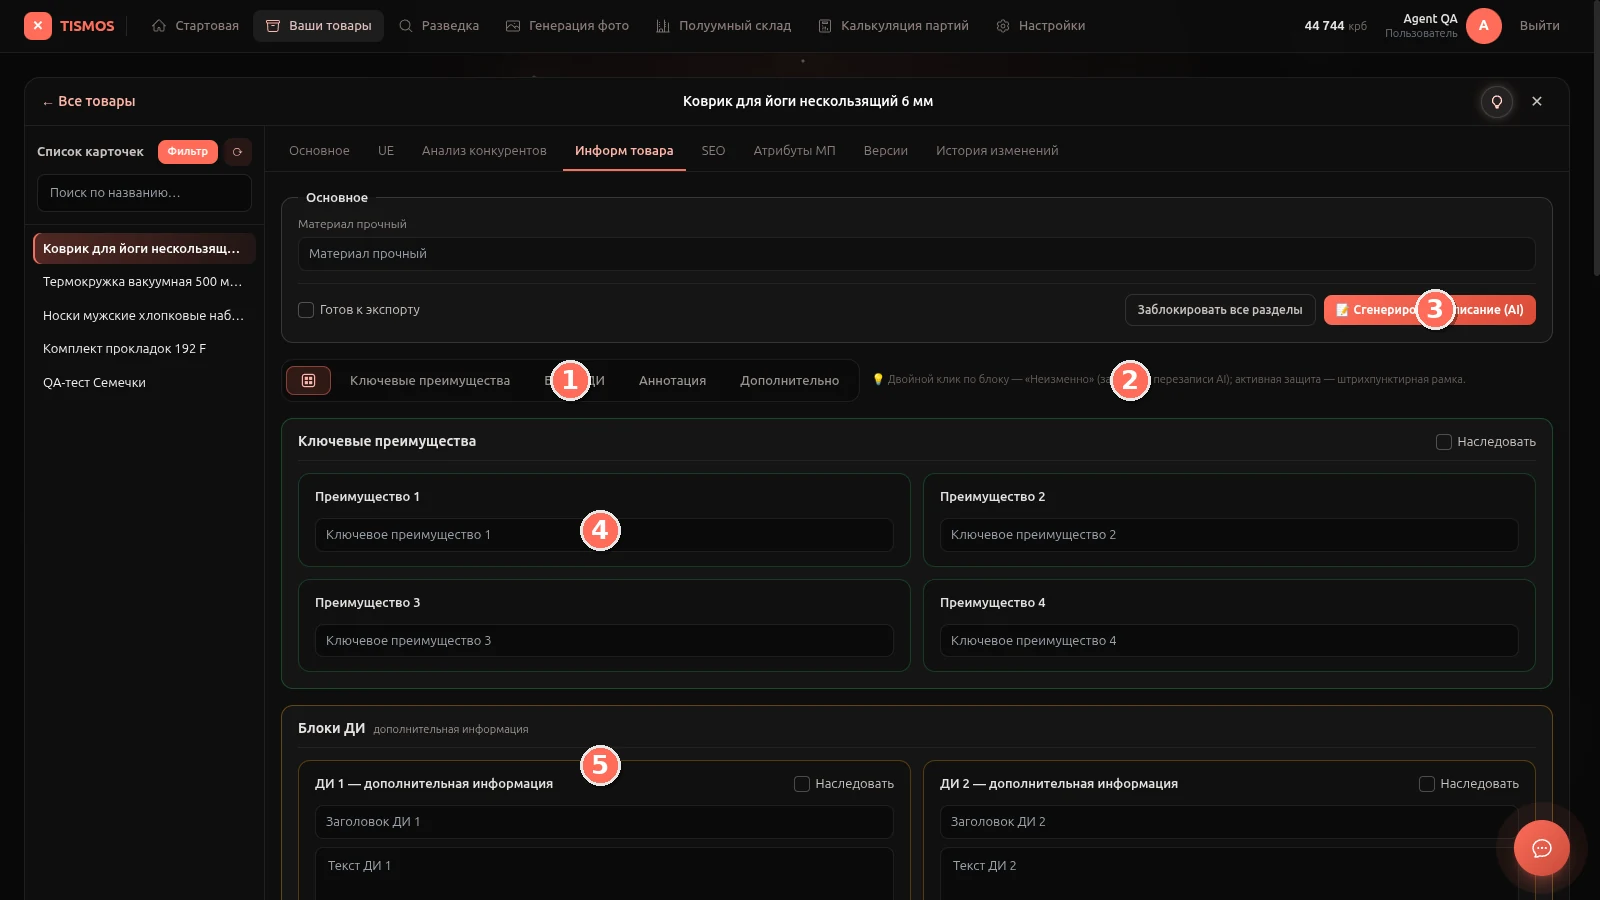Switch to the SEO tab

713,151
